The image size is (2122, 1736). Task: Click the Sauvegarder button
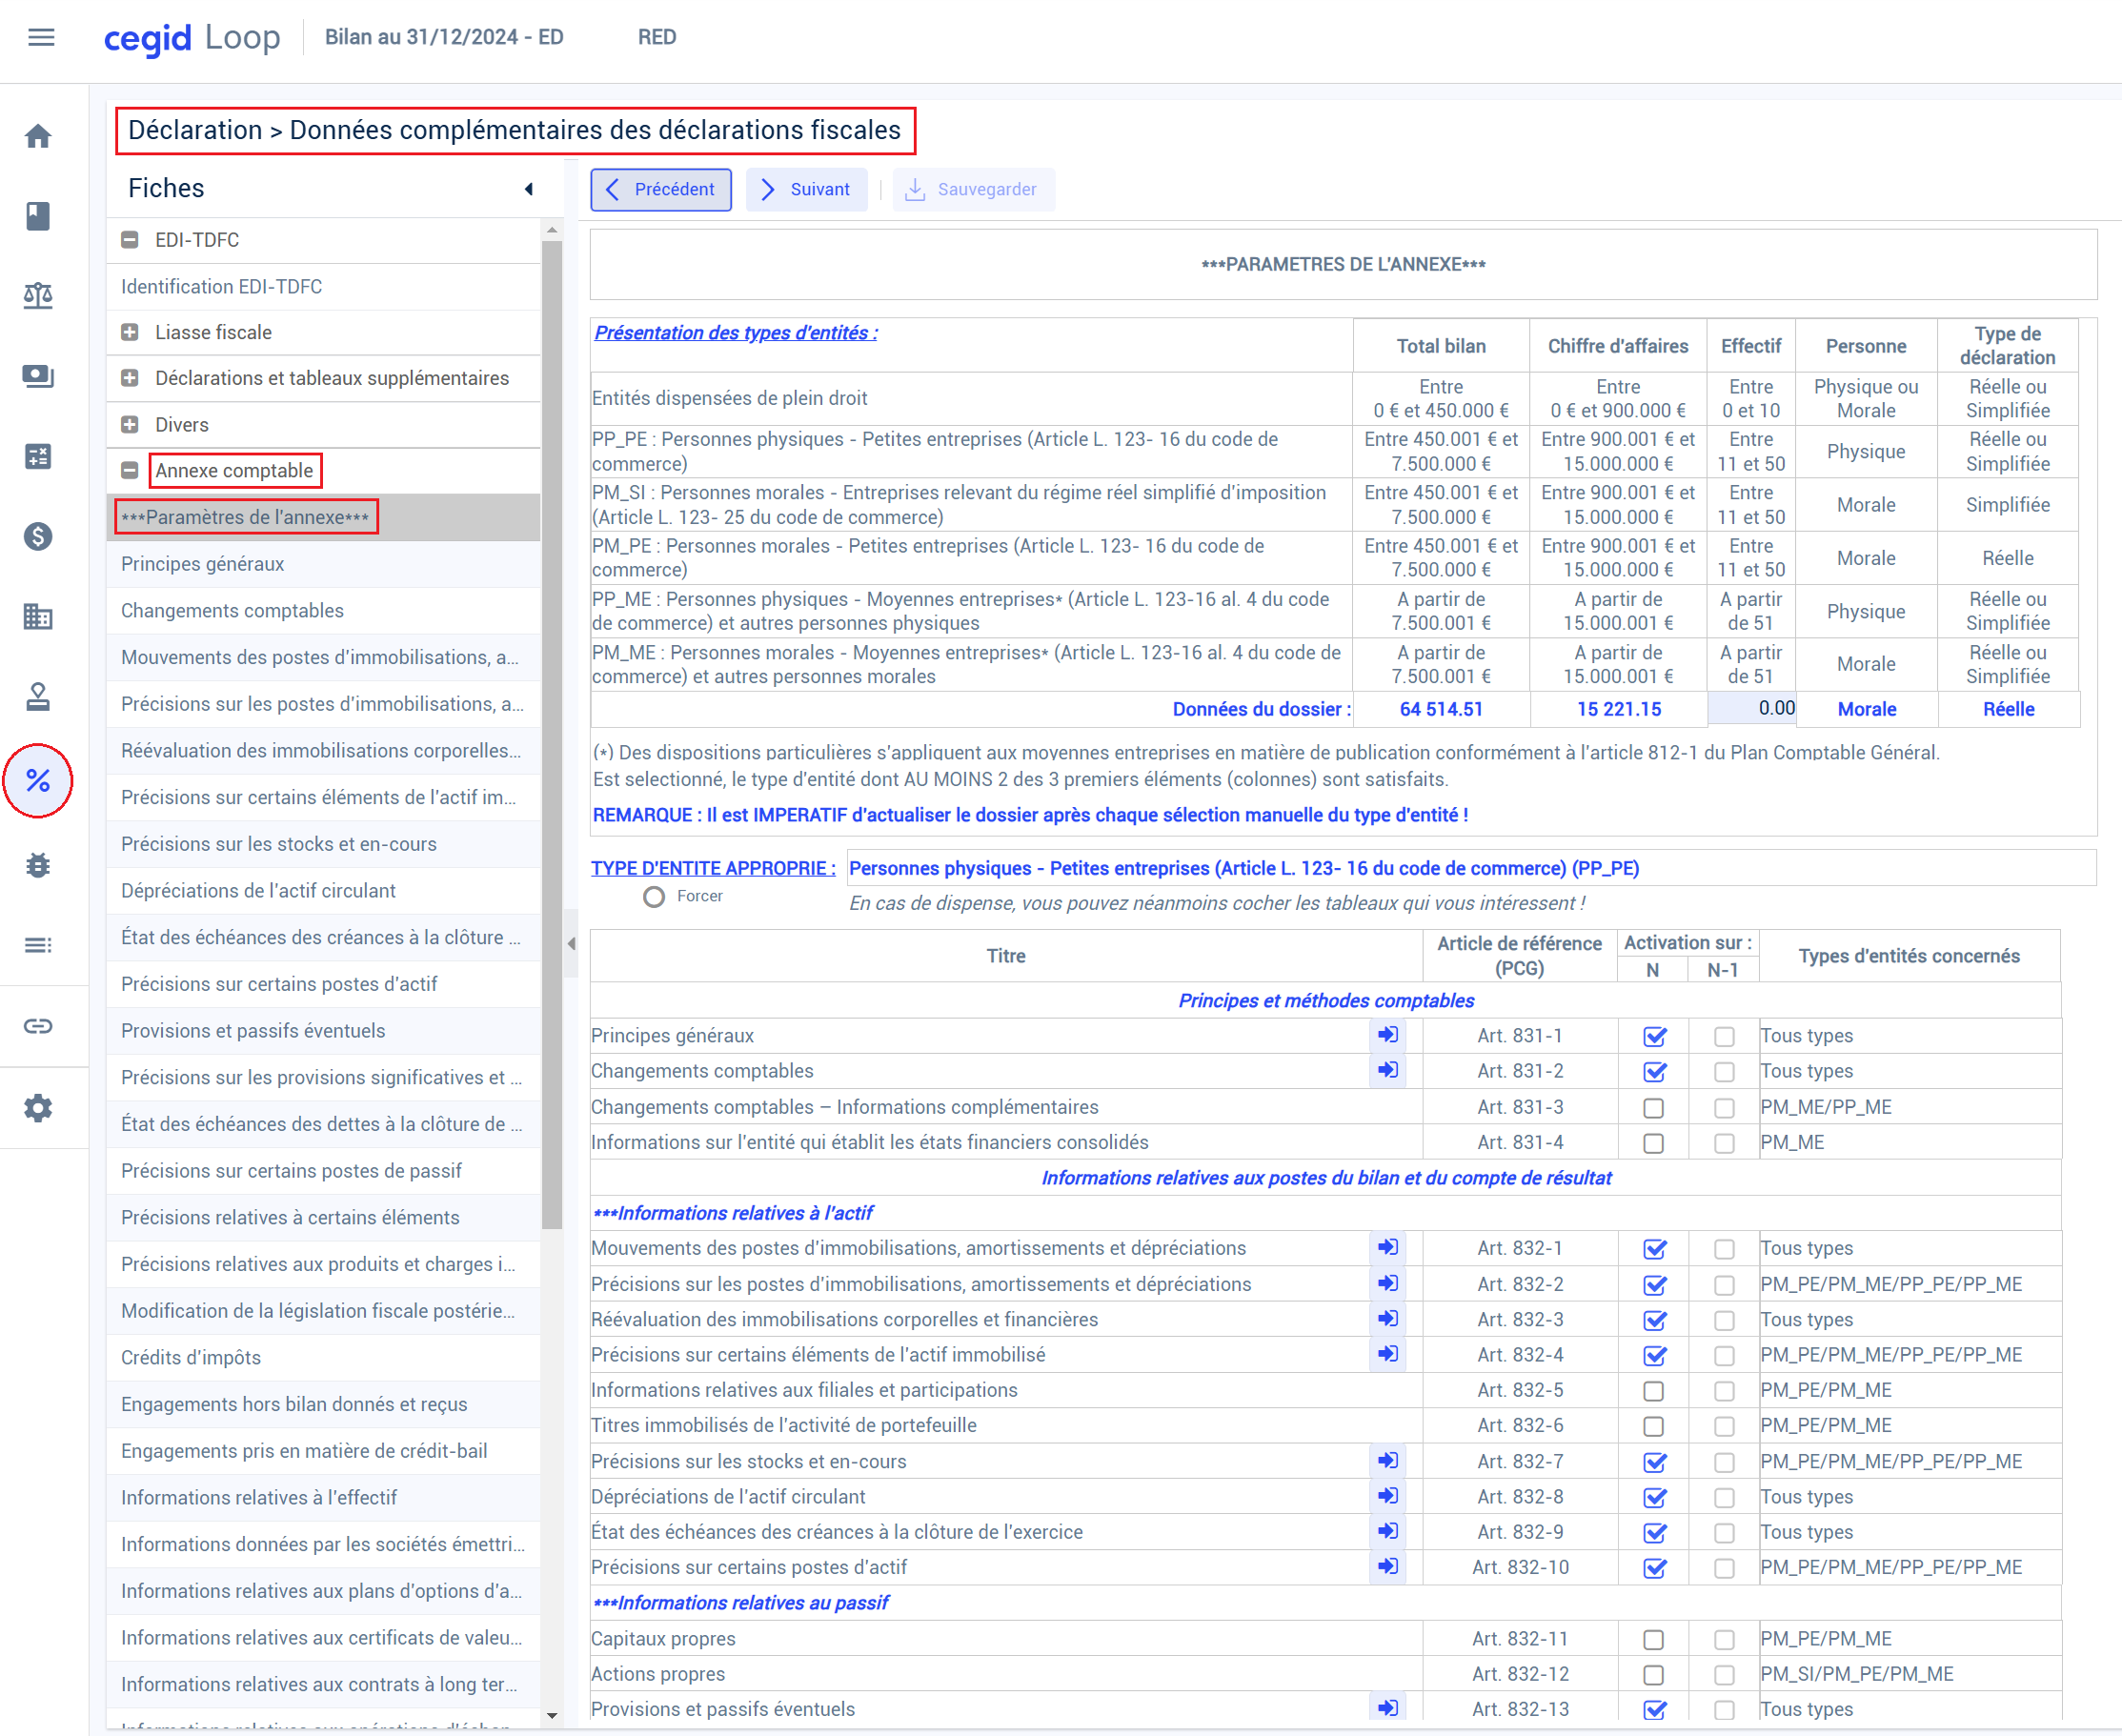point(973,190)
